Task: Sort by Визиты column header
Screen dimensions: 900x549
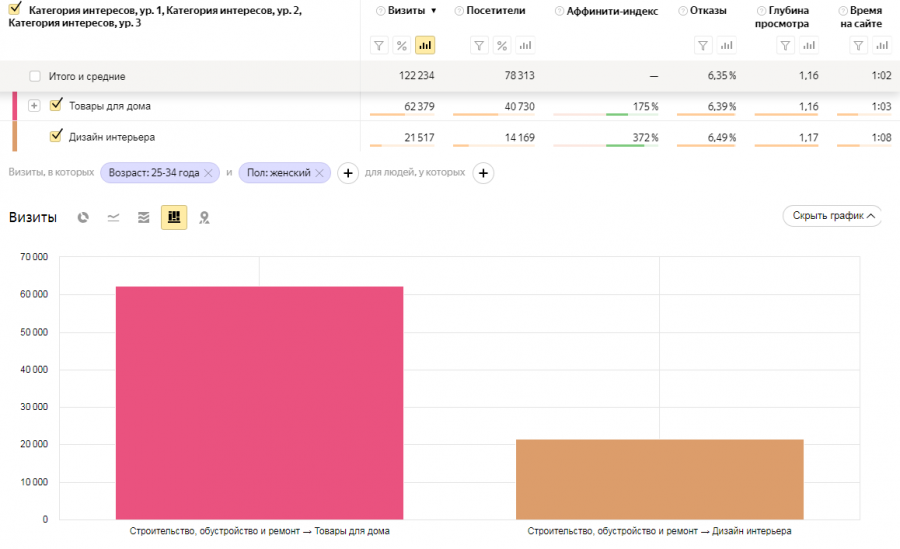Action: click(x=411, y=11)
